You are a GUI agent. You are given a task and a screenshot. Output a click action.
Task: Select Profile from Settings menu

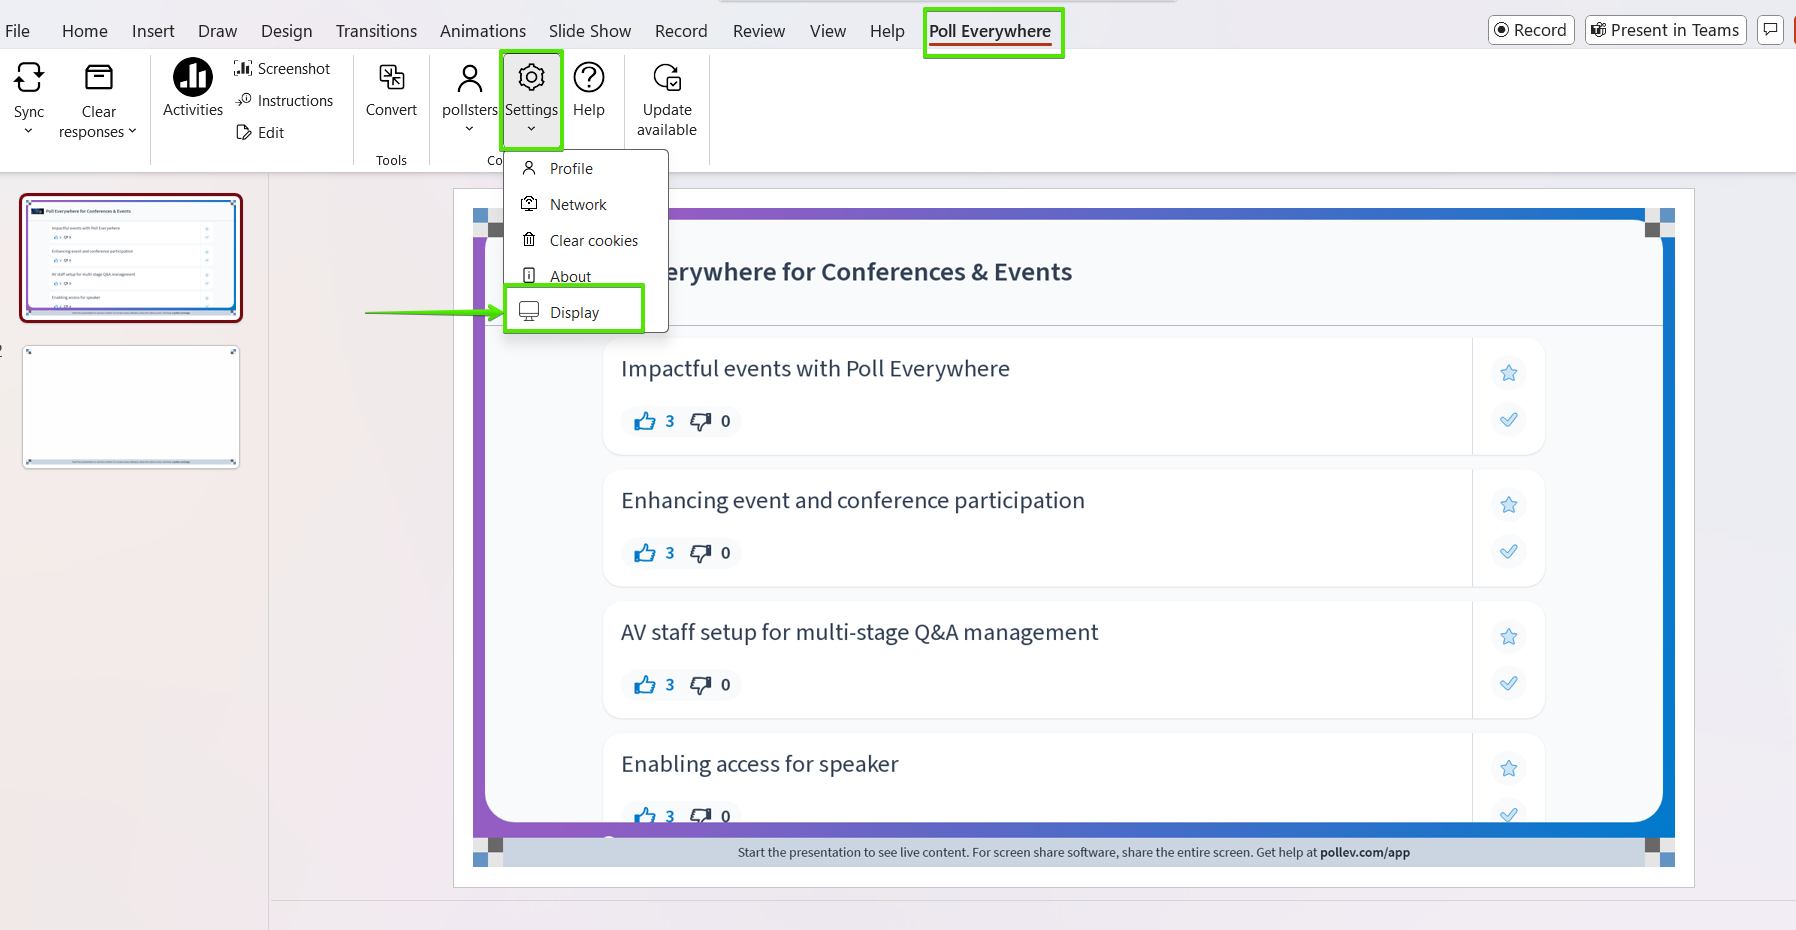pyautogui.click(x=586, y=168)
